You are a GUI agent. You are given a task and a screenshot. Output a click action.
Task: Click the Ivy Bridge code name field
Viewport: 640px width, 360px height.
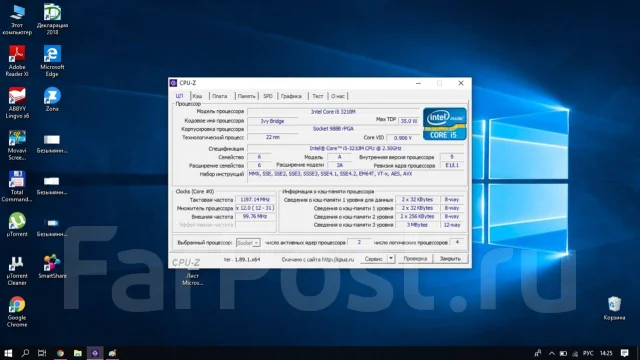point(272,121)
